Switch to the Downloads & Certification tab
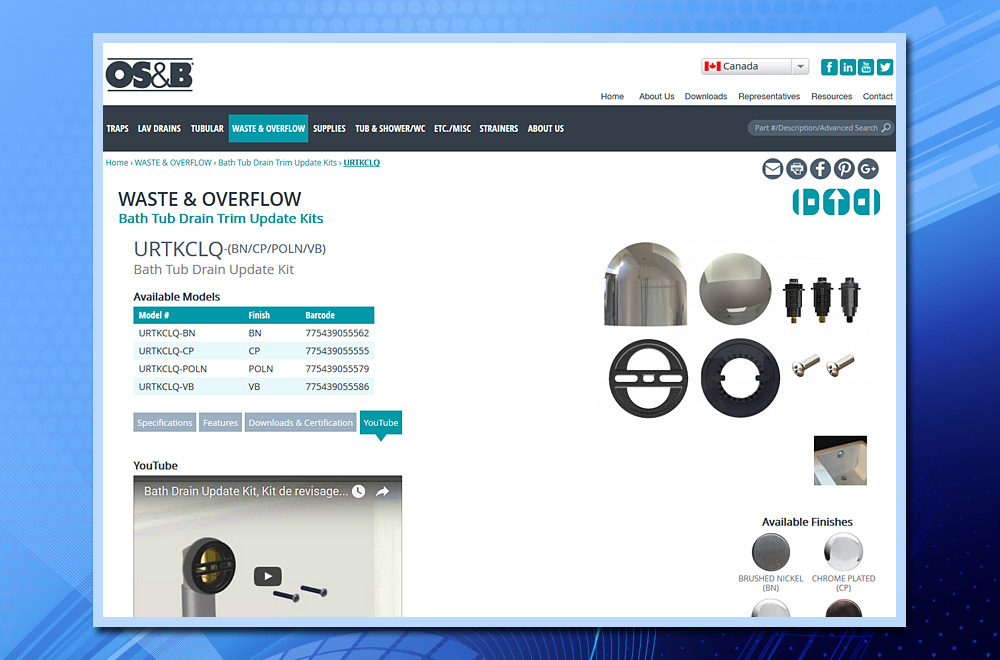Image resolution: width=1000 pixels, height=660 pixels. tap(300, 422)
